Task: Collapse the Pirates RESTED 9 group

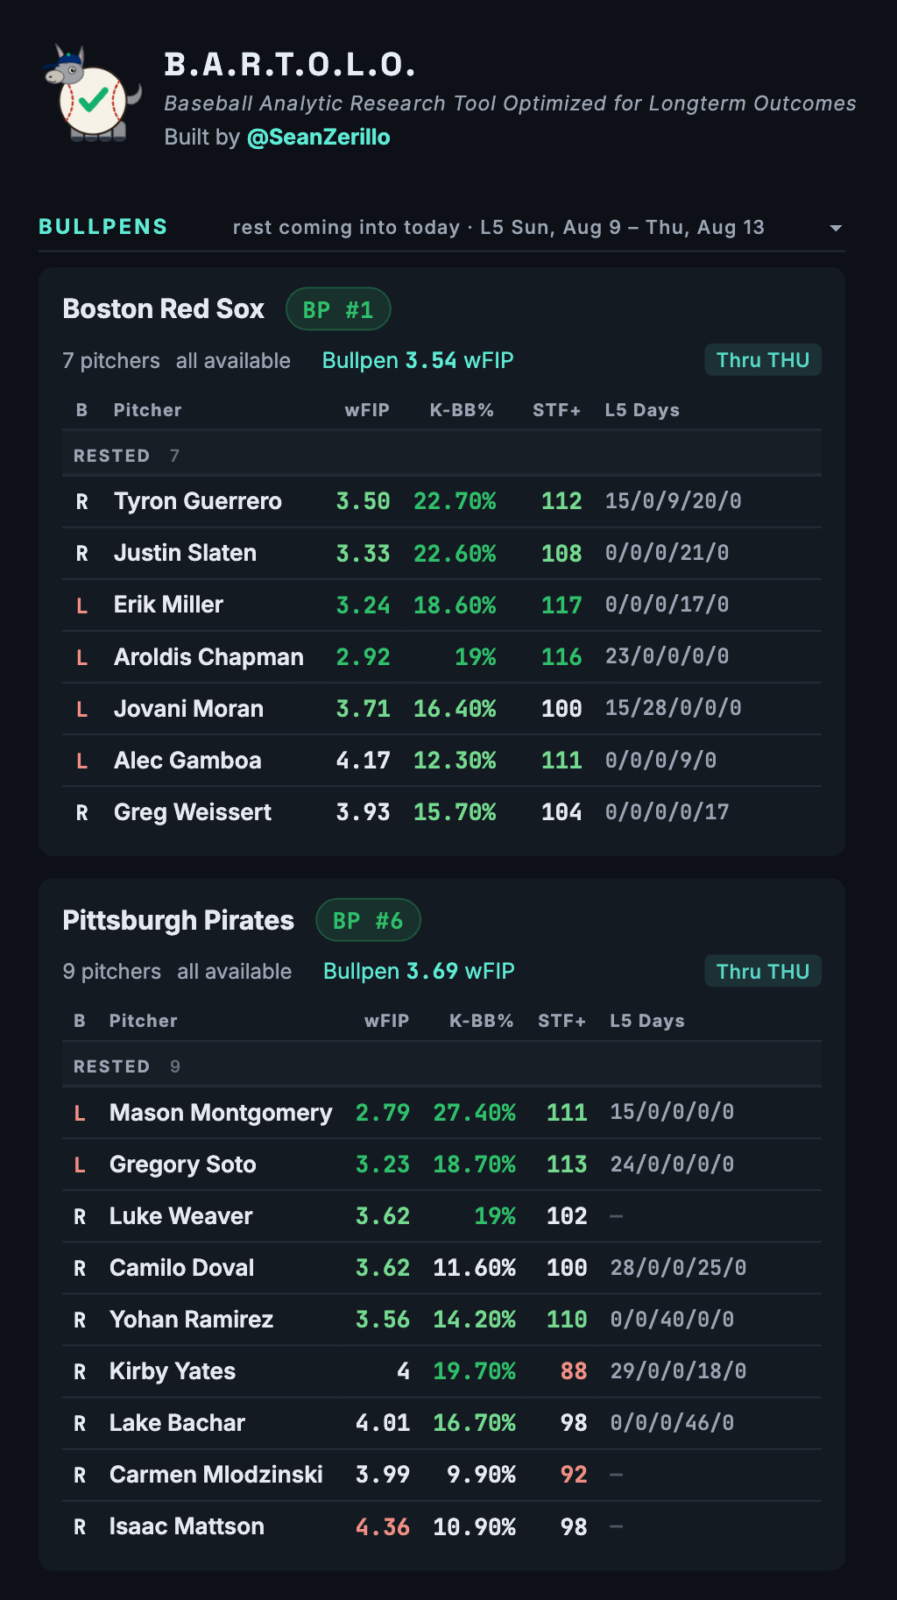Action: 442,1066
